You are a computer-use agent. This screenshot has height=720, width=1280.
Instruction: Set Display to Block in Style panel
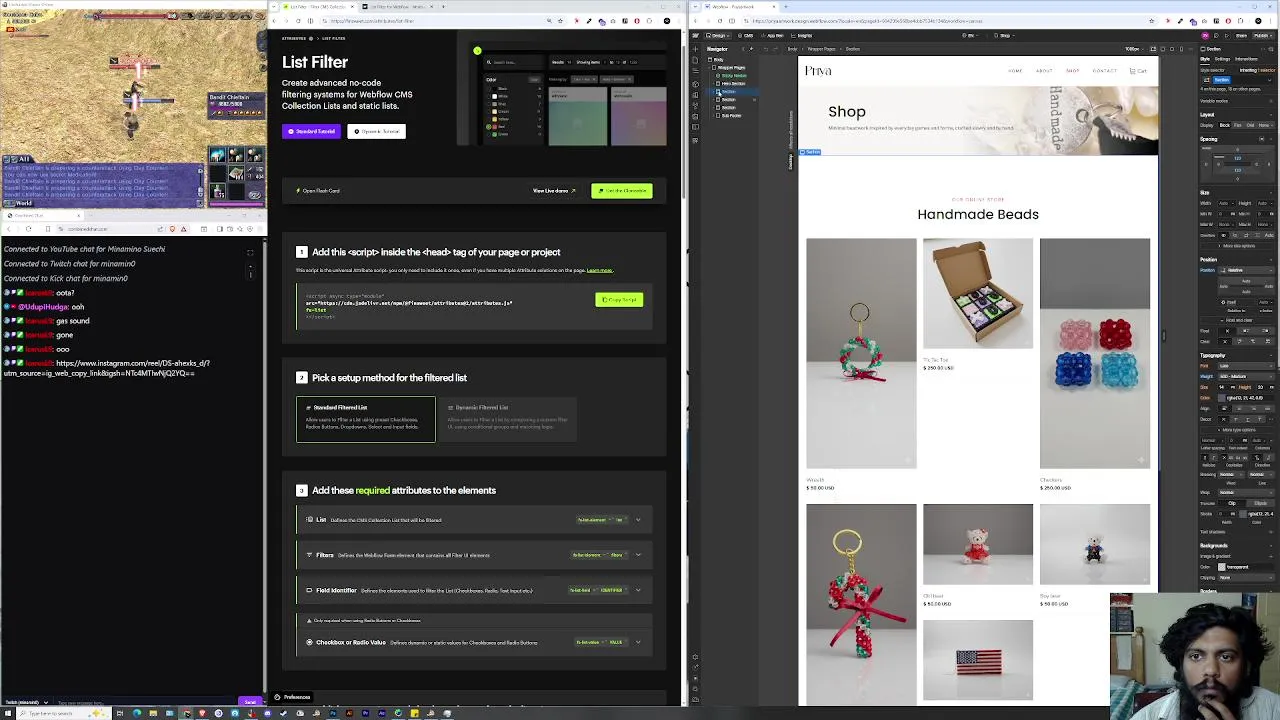click(1224, 125)
